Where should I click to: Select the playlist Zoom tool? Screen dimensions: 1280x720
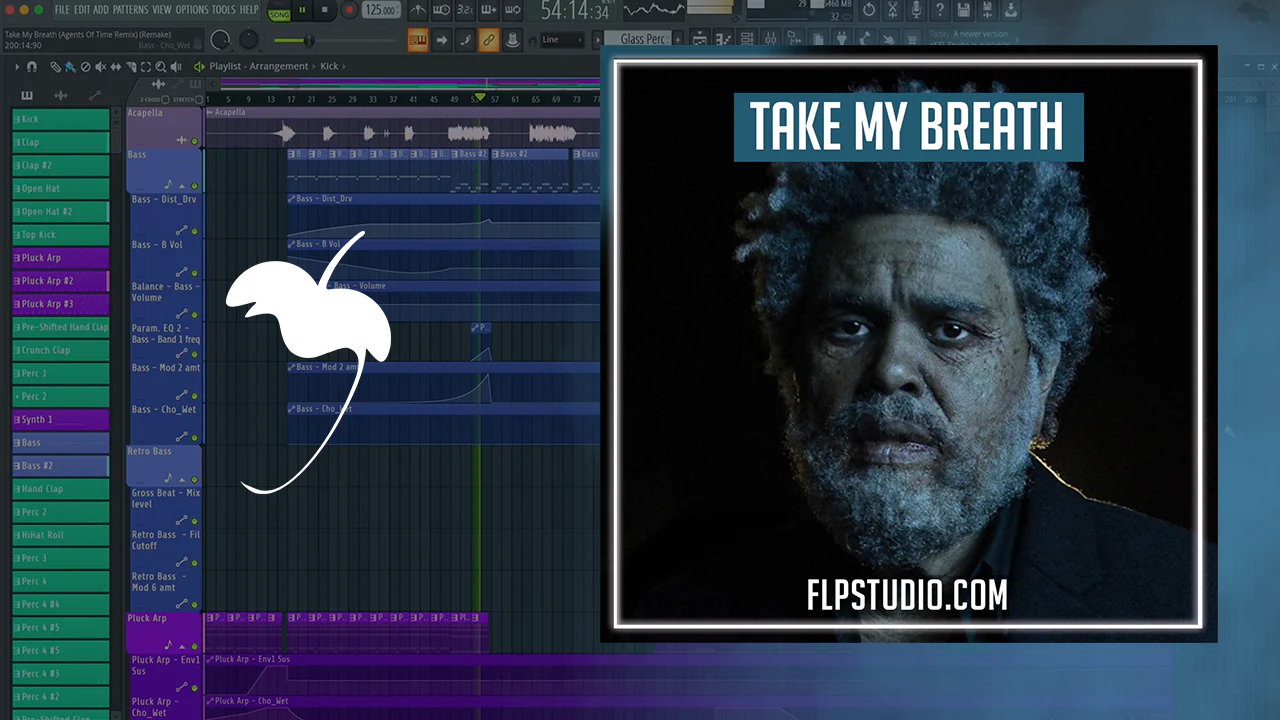point(161,67)
